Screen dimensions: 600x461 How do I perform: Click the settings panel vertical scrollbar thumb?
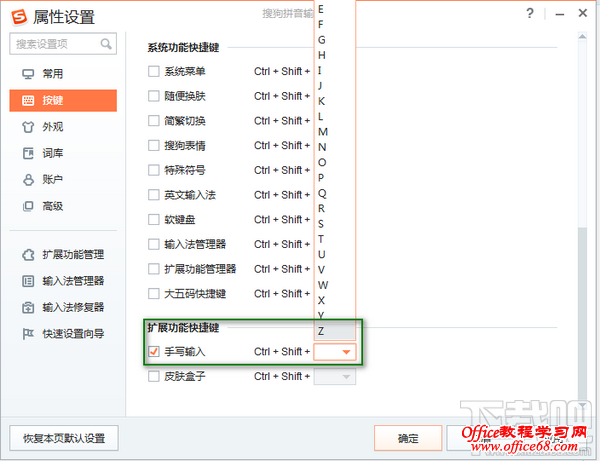pyautogui.click(x=582, y=312)
